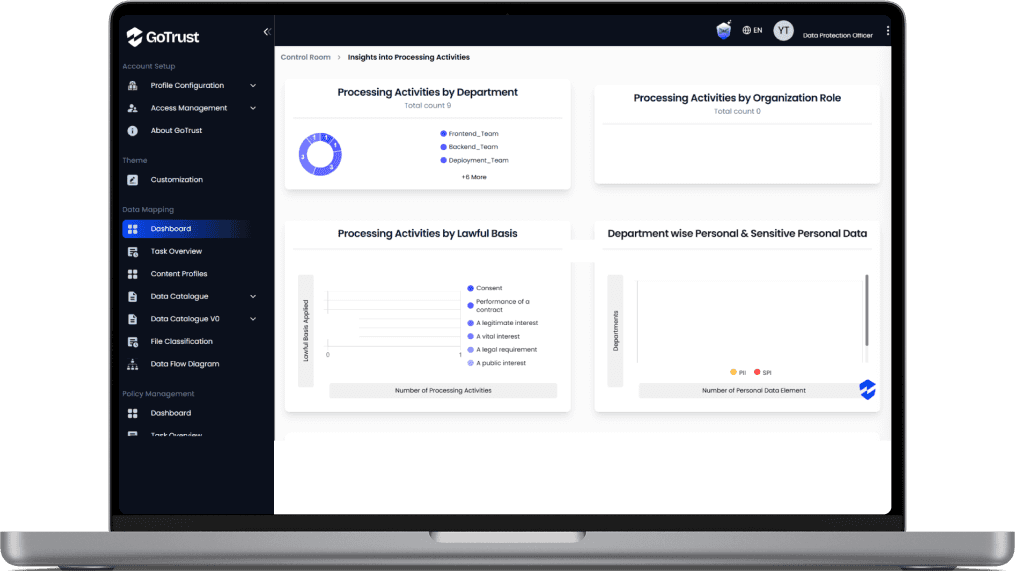Click the globe language icon
Viewport: 1015px width, 571px height.
pyautogui.click(x=746, y=30)
